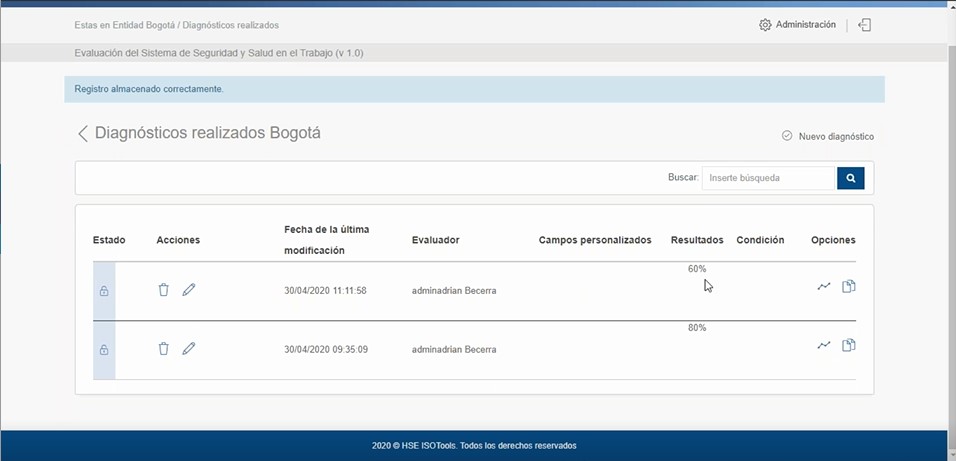
Task: Sort table by Evaluador column header
Action: (435, 240)
